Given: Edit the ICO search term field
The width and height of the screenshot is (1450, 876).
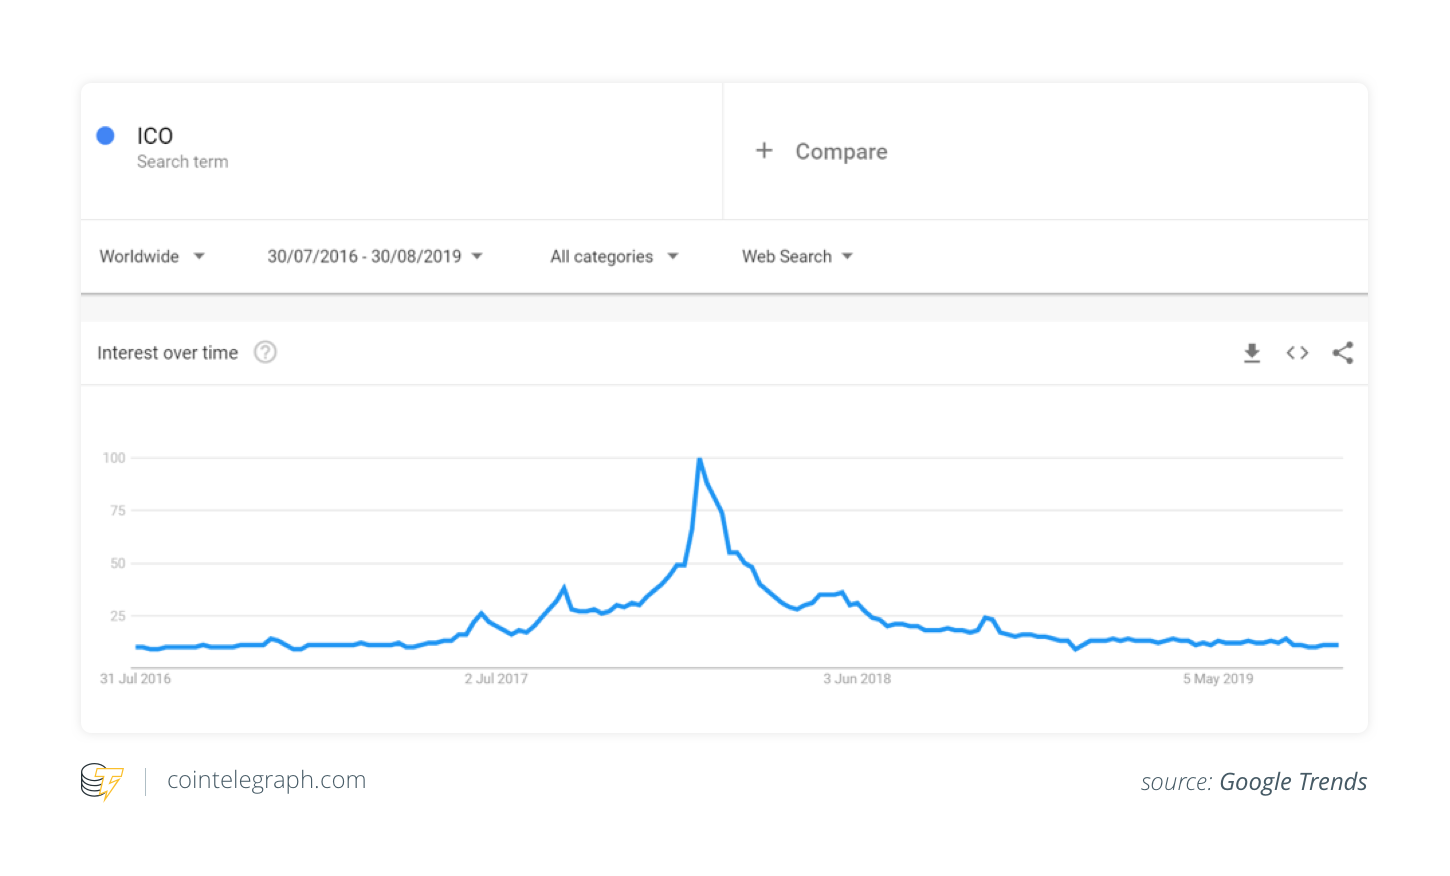Looking at the screenshot, I should coord(401,151).
